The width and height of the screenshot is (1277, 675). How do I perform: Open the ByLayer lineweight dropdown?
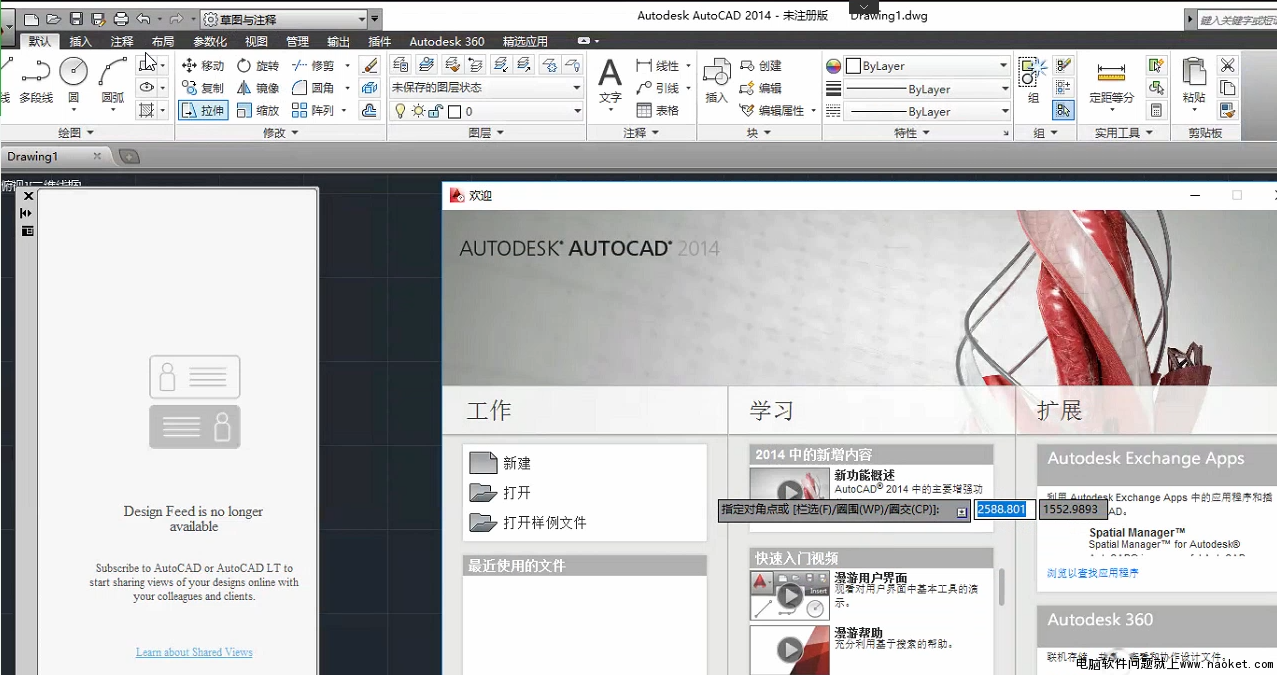tap(927, 89)
